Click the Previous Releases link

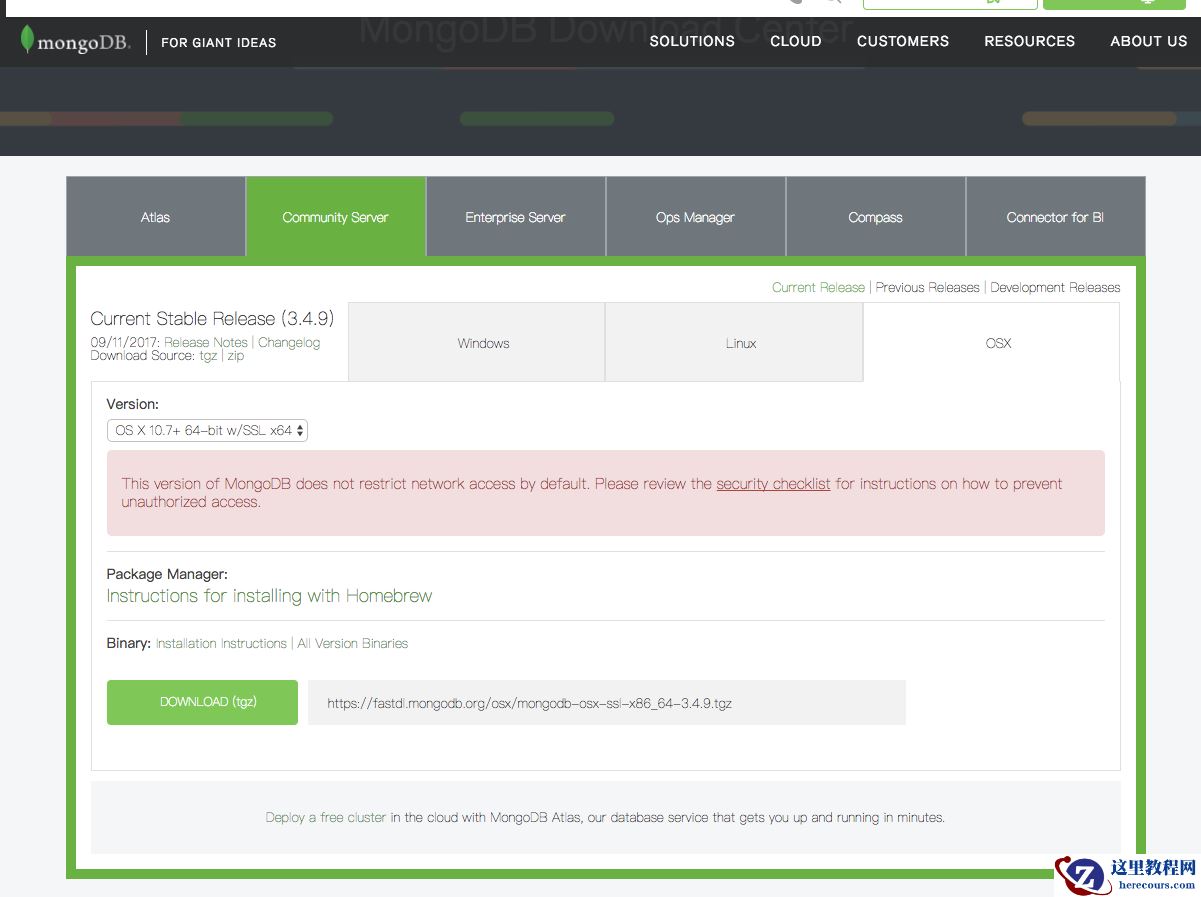926,287
